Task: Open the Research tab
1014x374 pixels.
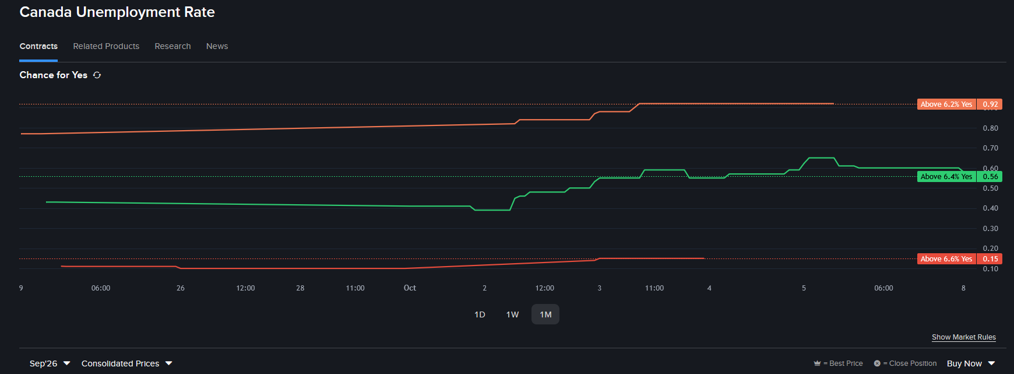Action: tap(173, 47)
